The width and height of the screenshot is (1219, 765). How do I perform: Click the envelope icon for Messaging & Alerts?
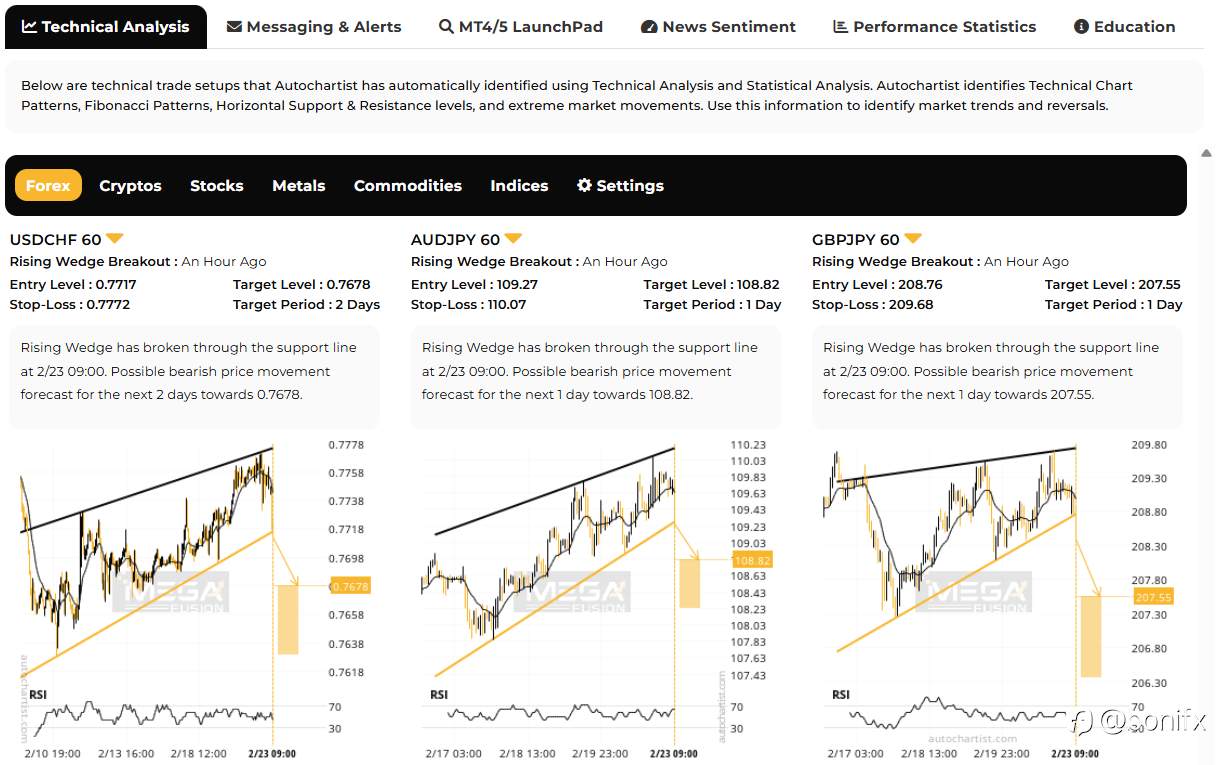click(234, 27)
